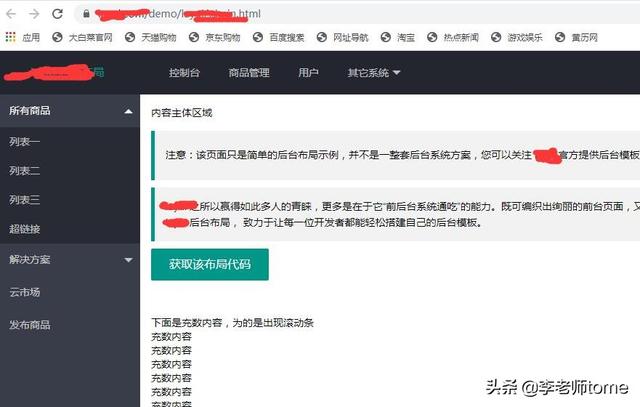640x407 pixels.
Task: Click the padlock icon in address bar
Action: click(86, 14)
